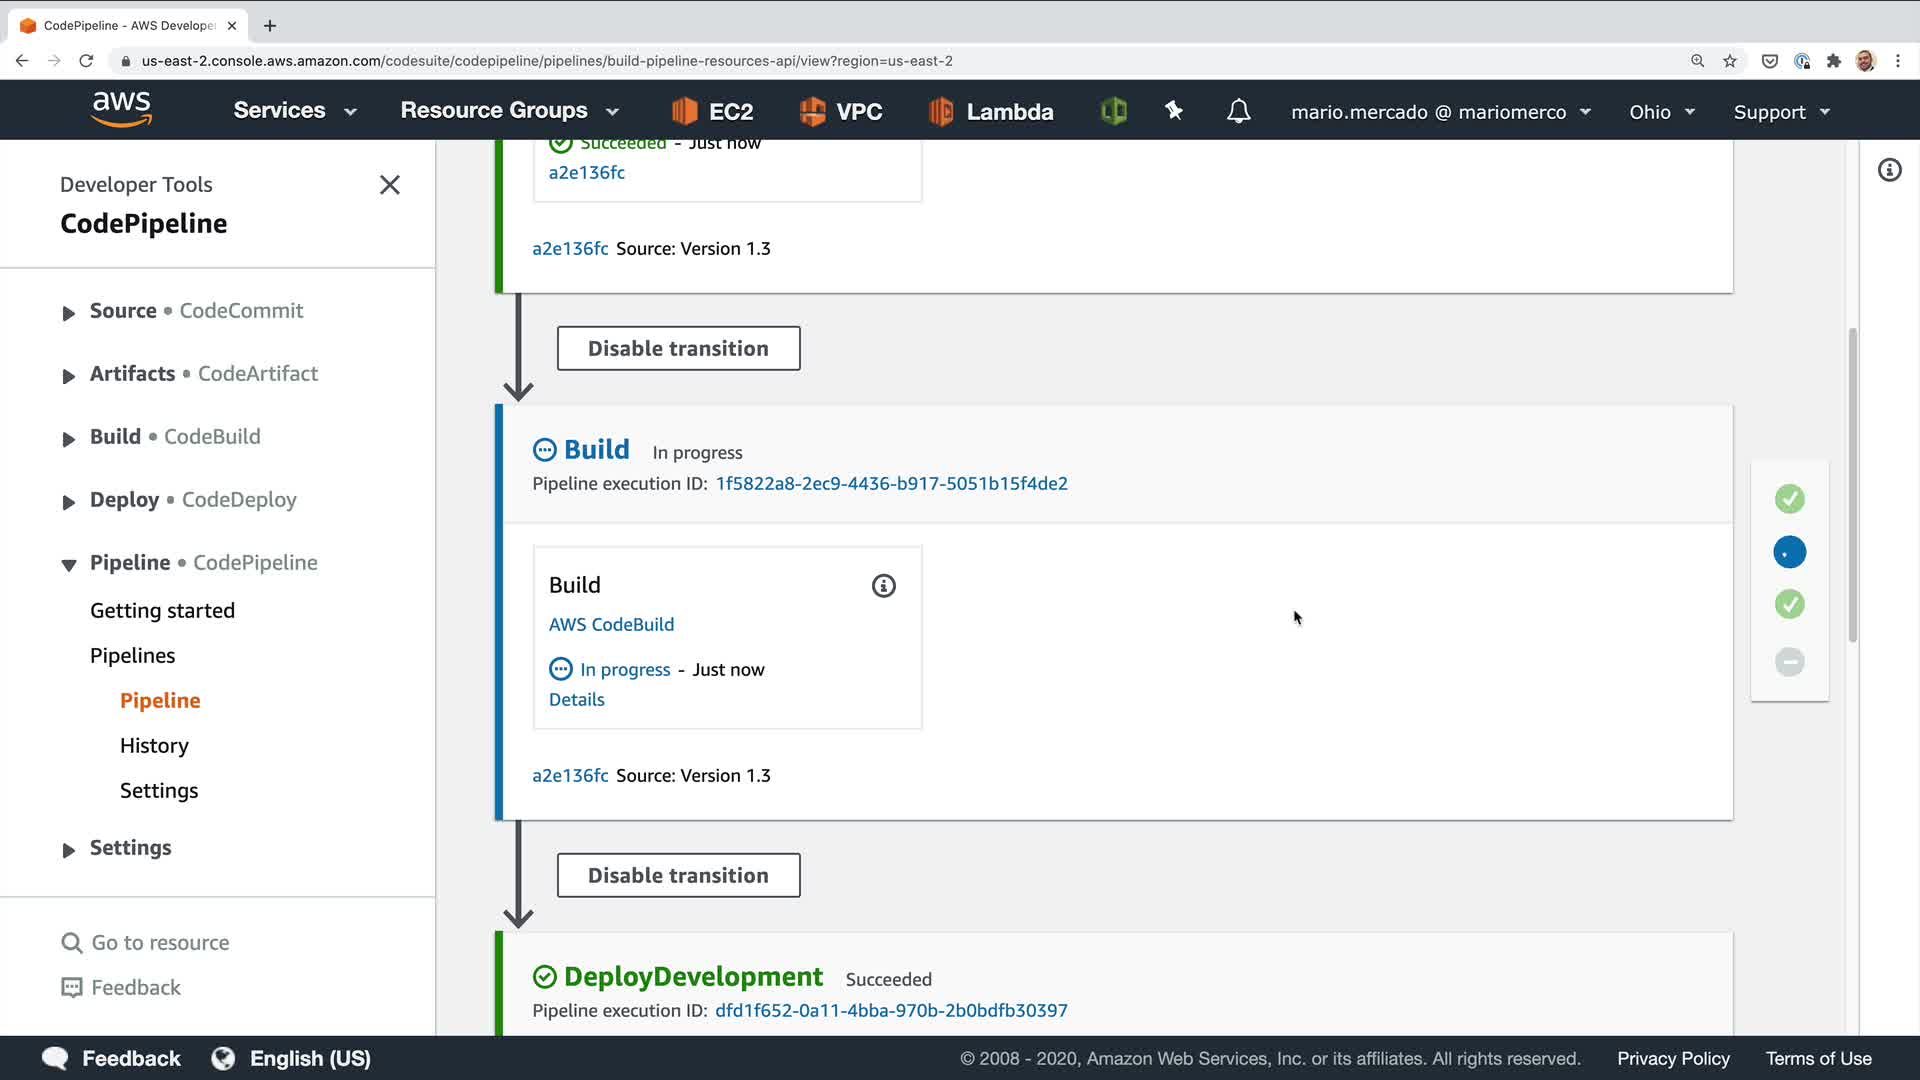This screenshot has width=1920, height=1080.
Task: Click the pin shortcuts icon
Action: coord(1174,111)
